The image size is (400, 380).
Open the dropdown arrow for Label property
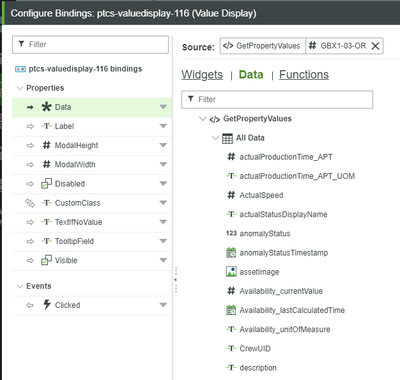coord(163,126)
